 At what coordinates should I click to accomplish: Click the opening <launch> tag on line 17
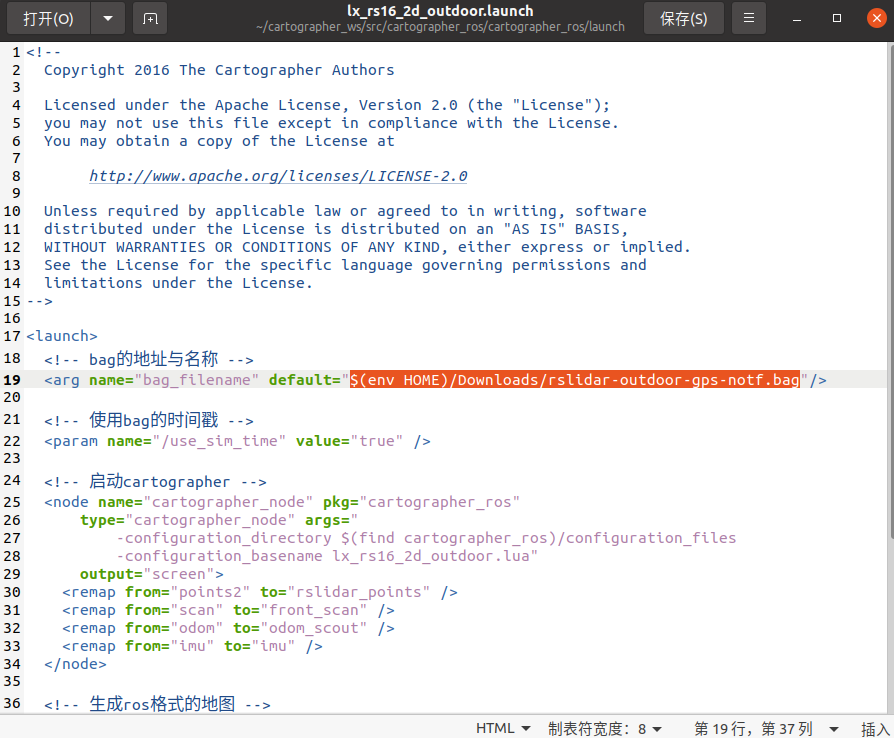click(x=62, y=337)
